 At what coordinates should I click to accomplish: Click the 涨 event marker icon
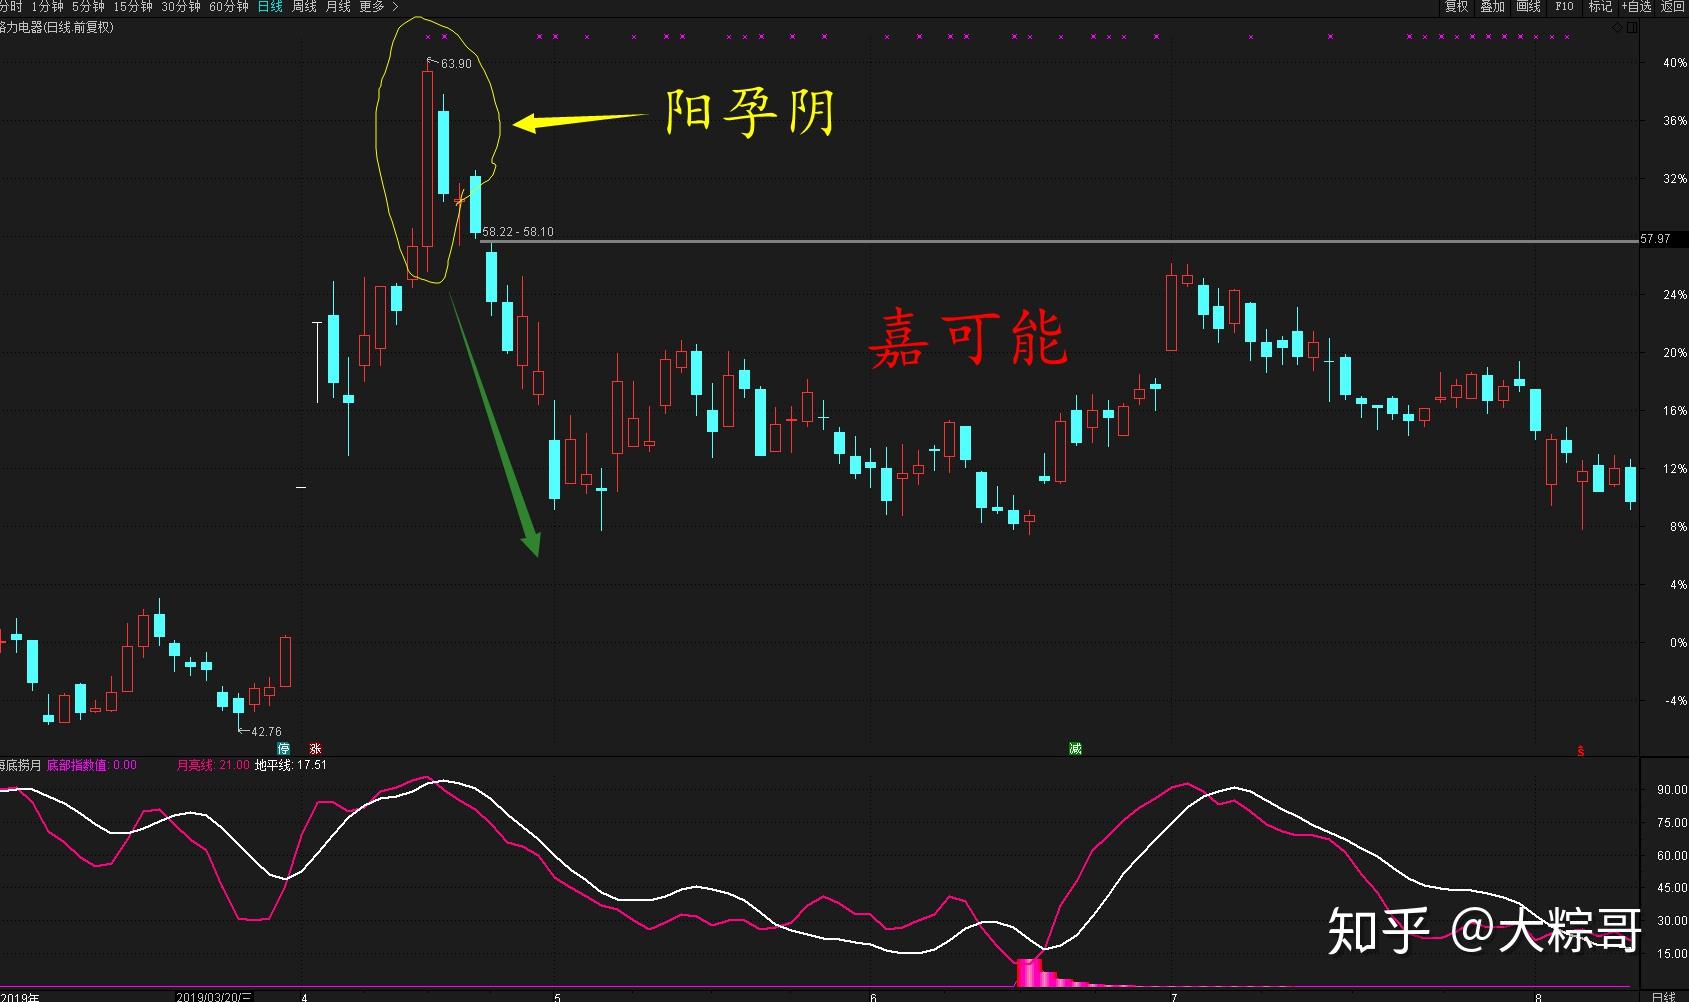(x=315, y=748)
